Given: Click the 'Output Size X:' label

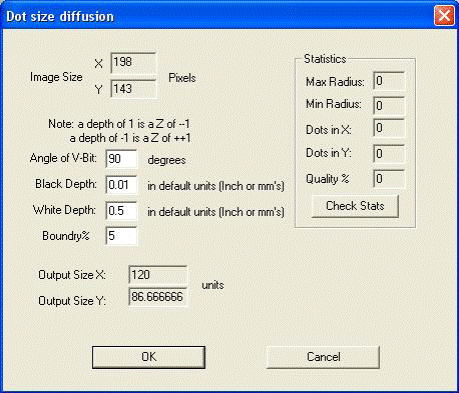Looking at the screenshot, I should [72, 275].
